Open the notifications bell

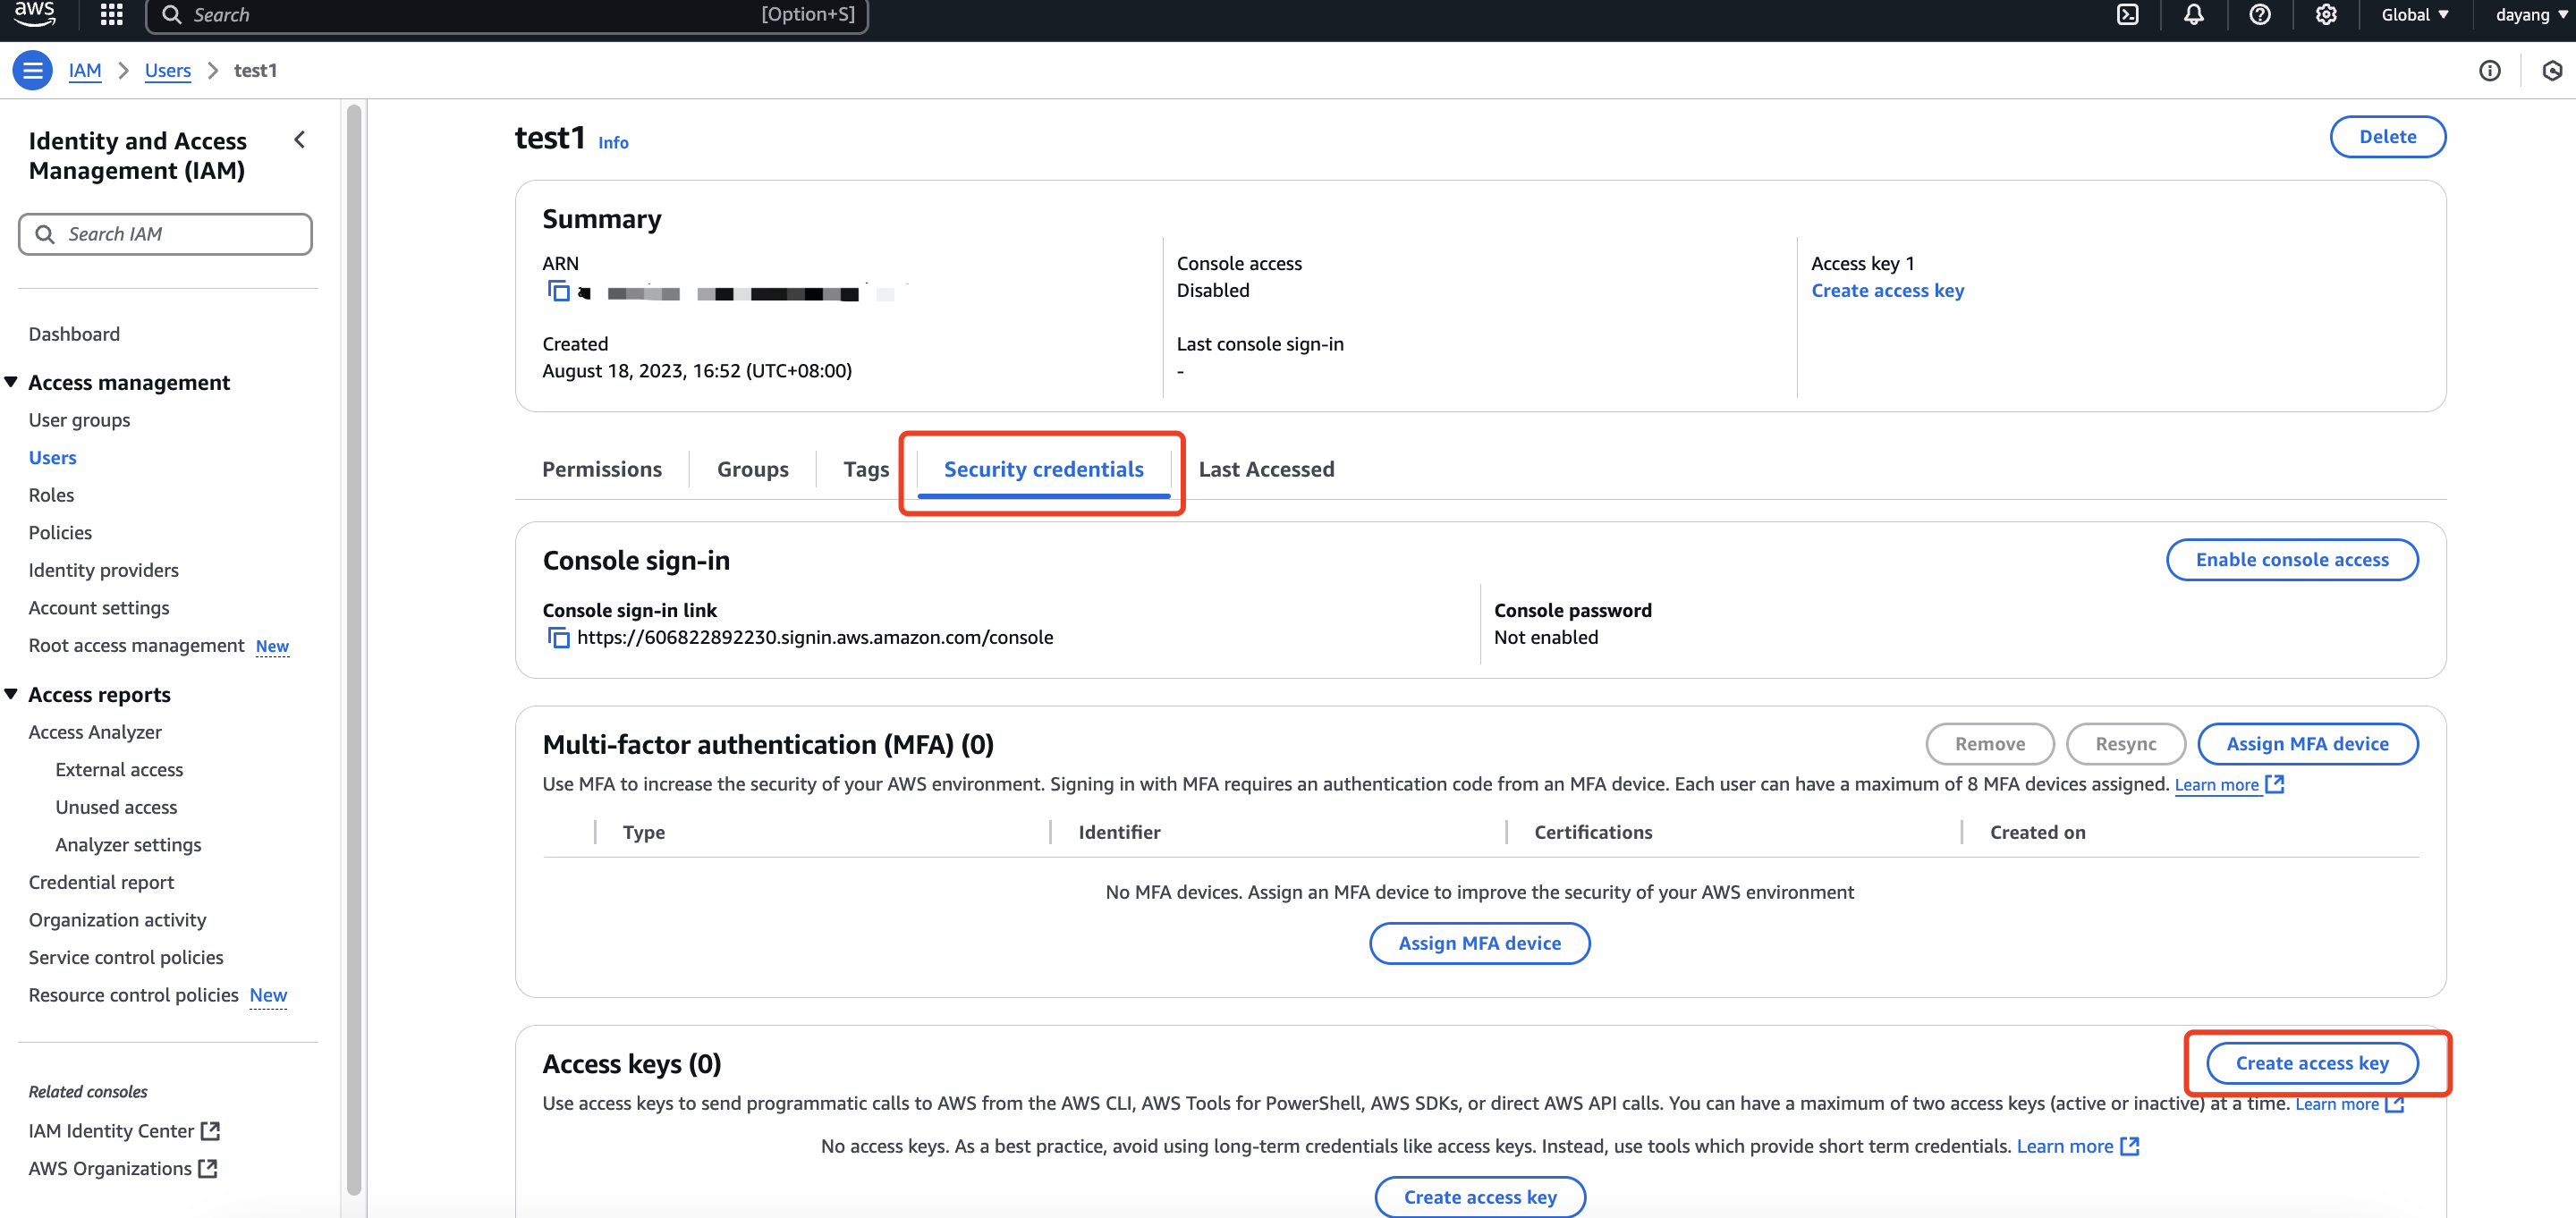2193,14
